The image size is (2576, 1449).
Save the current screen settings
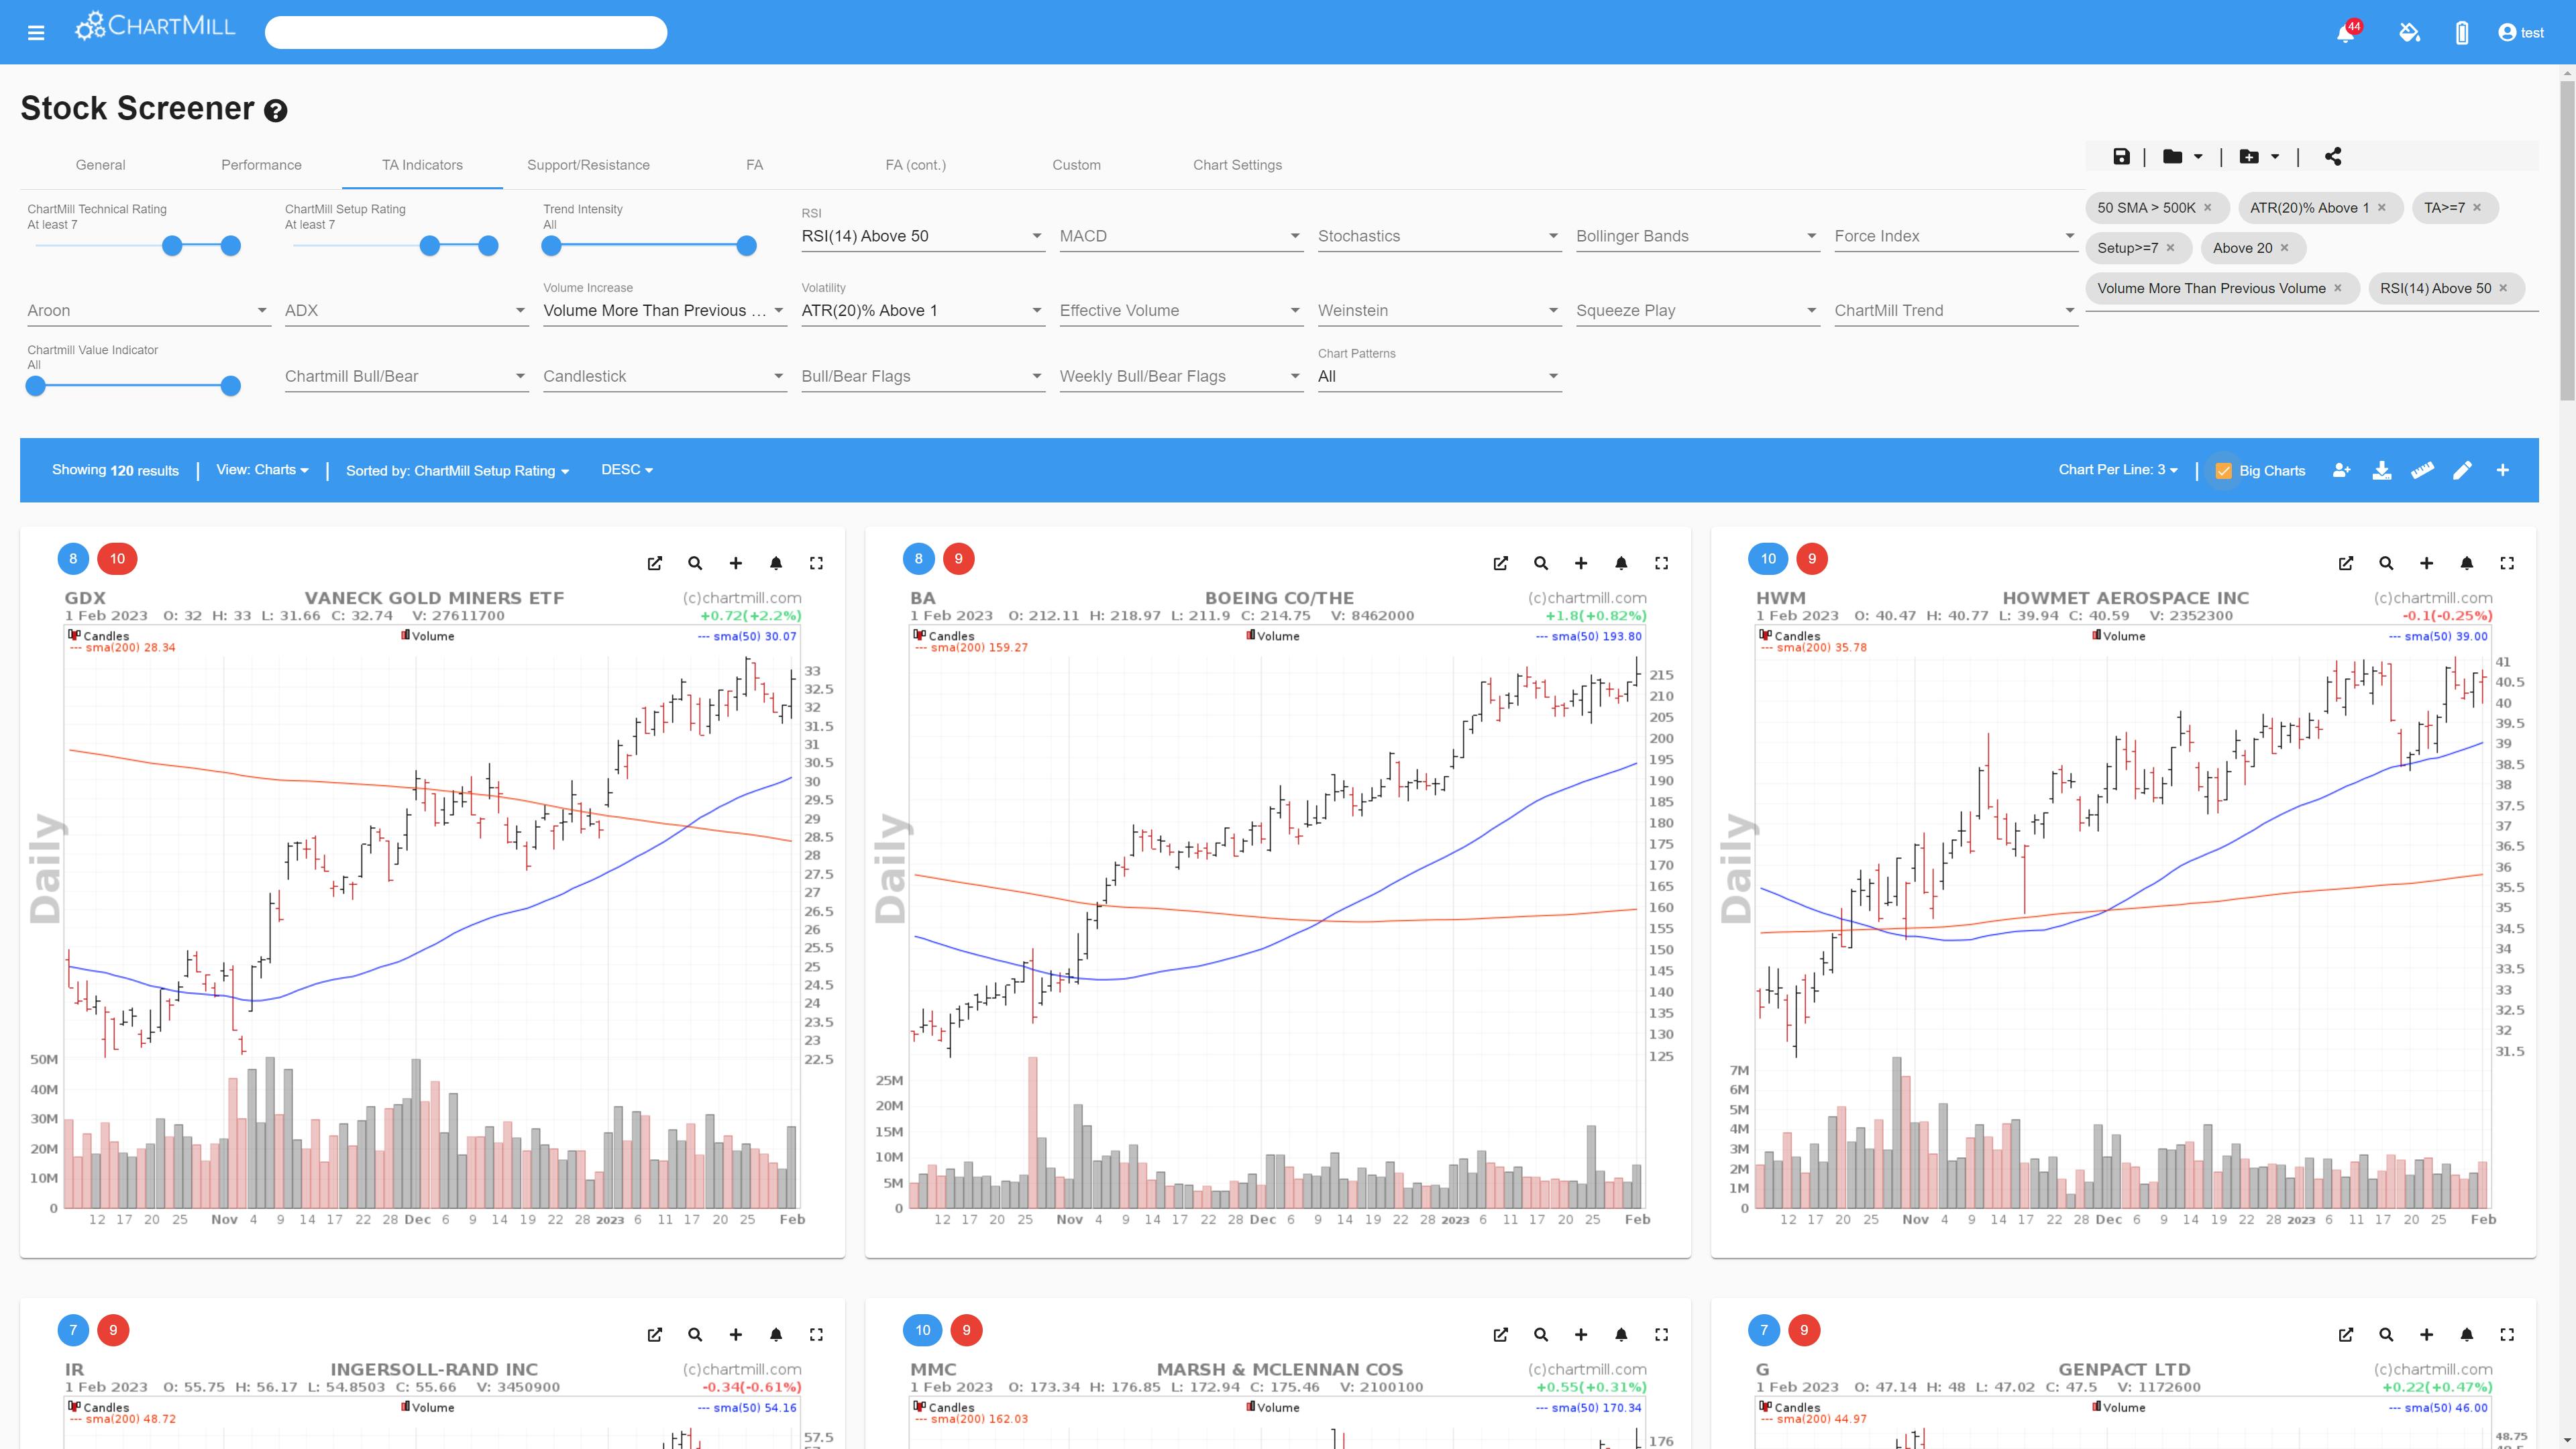click(2121, 156)
